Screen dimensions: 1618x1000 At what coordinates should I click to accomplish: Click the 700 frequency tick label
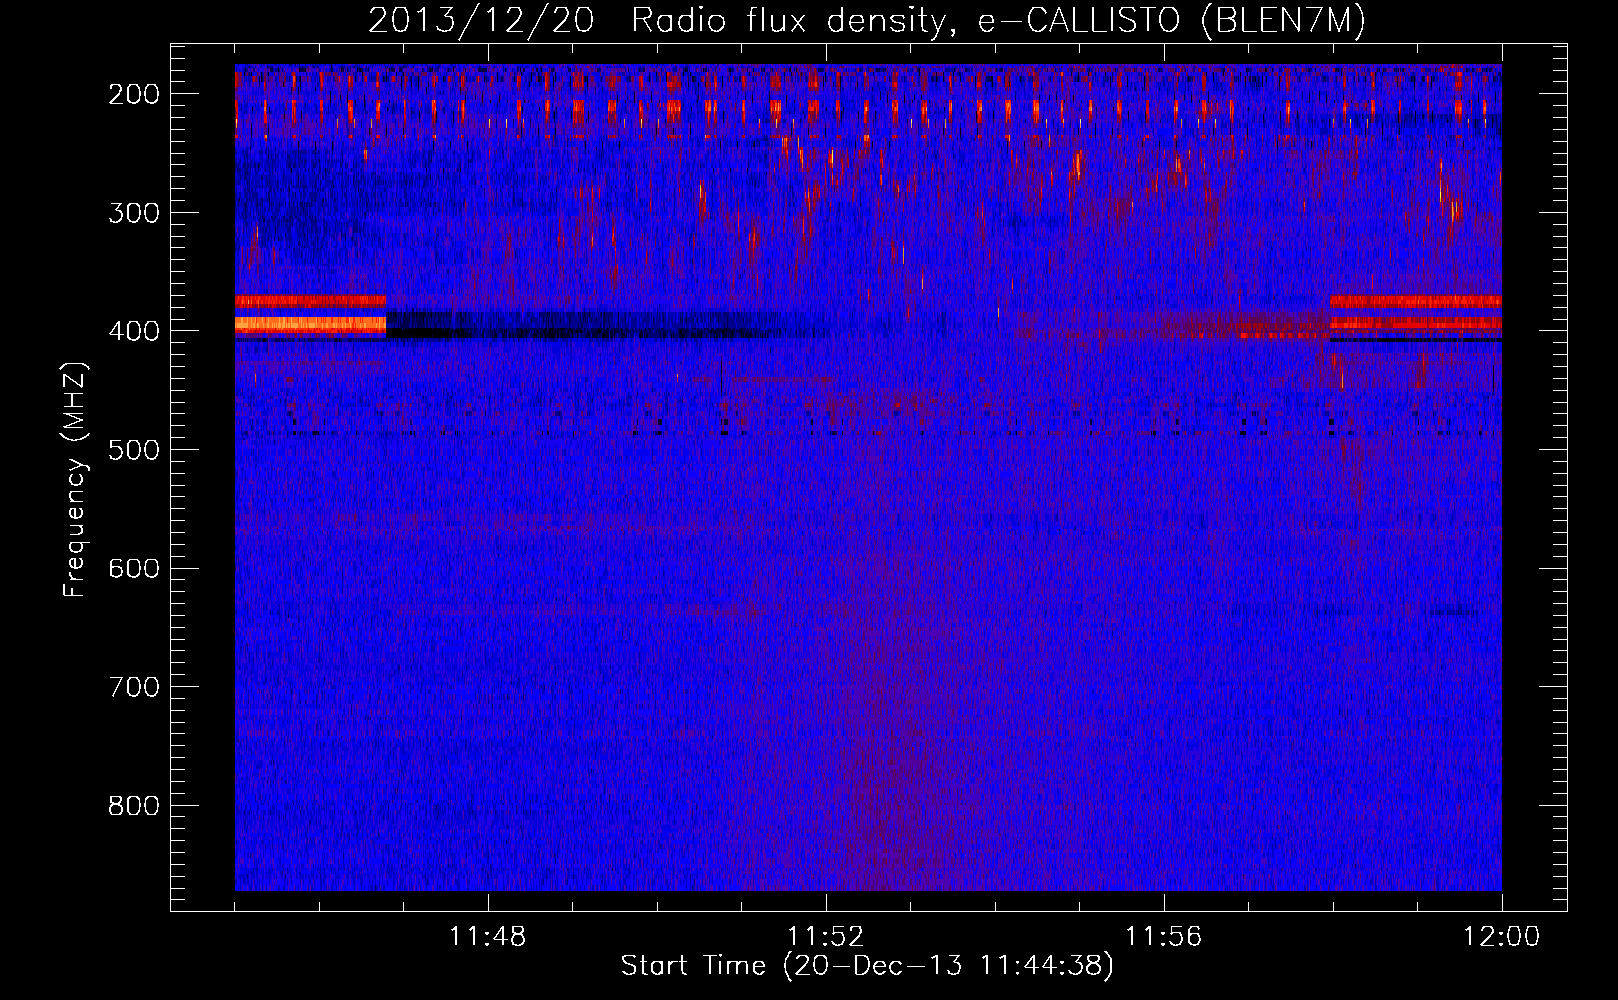(133, 687)
